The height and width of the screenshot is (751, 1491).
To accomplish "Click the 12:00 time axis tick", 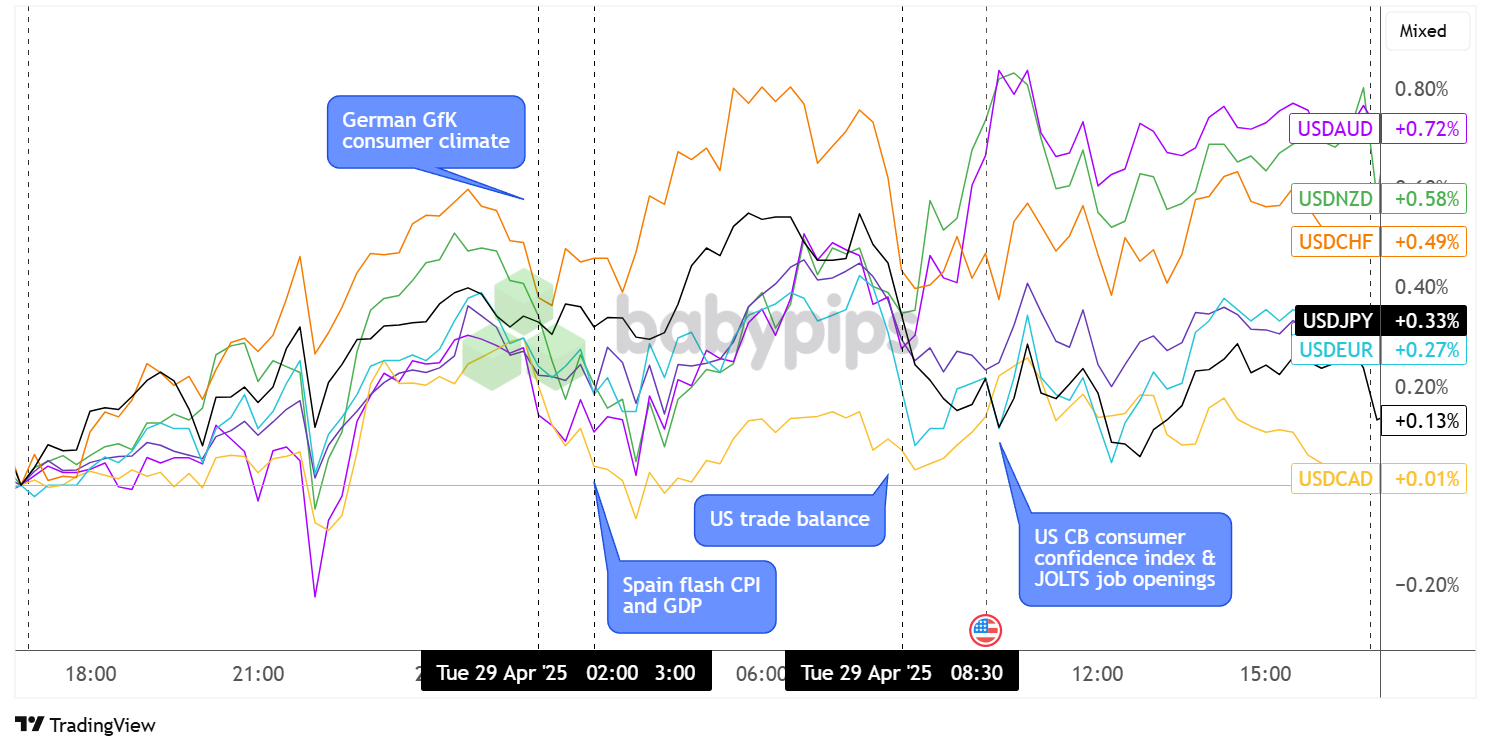I will coord(1097,674).
